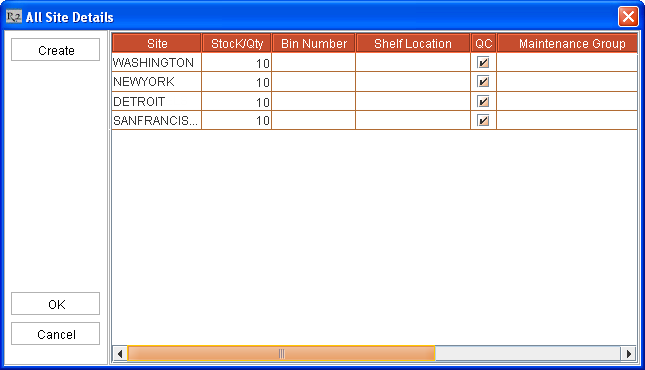Select the Bin Number column header
Screen dimensions: 645x370
coord(313,43)
